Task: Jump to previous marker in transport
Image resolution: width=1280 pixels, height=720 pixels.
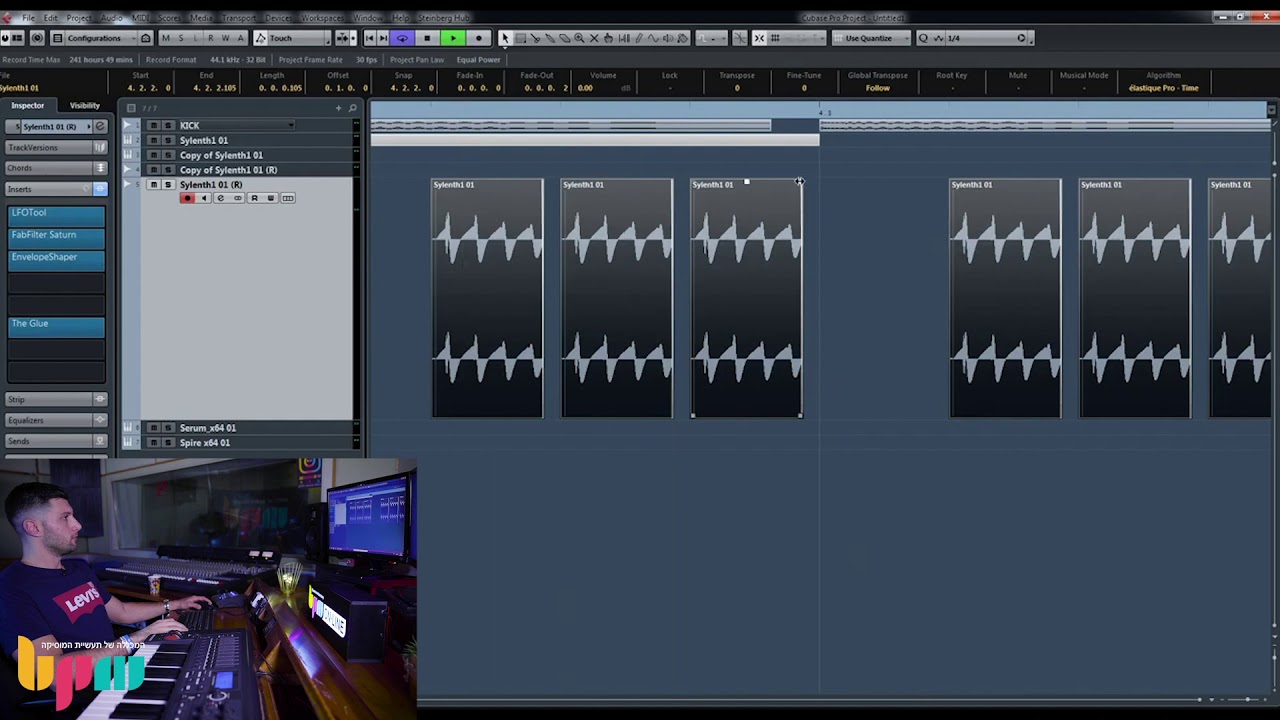Action: [369, 38]
